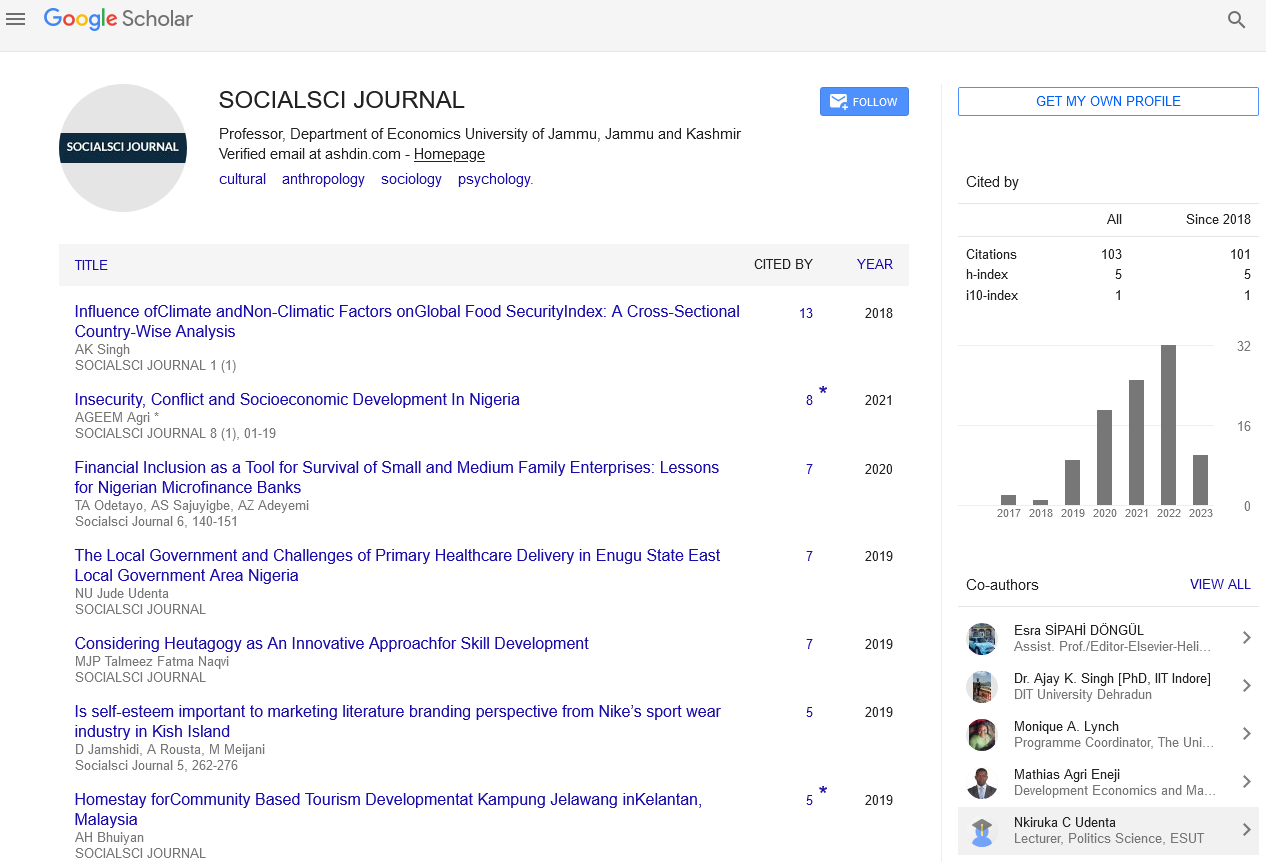View the 8 citations of Insecurity article
The image size is (1266, 862).
[x=809, y=400]
